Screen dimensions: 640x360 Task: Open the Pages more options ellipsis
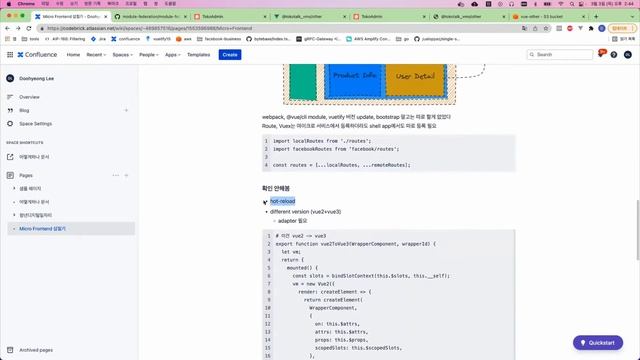(116, 176)
